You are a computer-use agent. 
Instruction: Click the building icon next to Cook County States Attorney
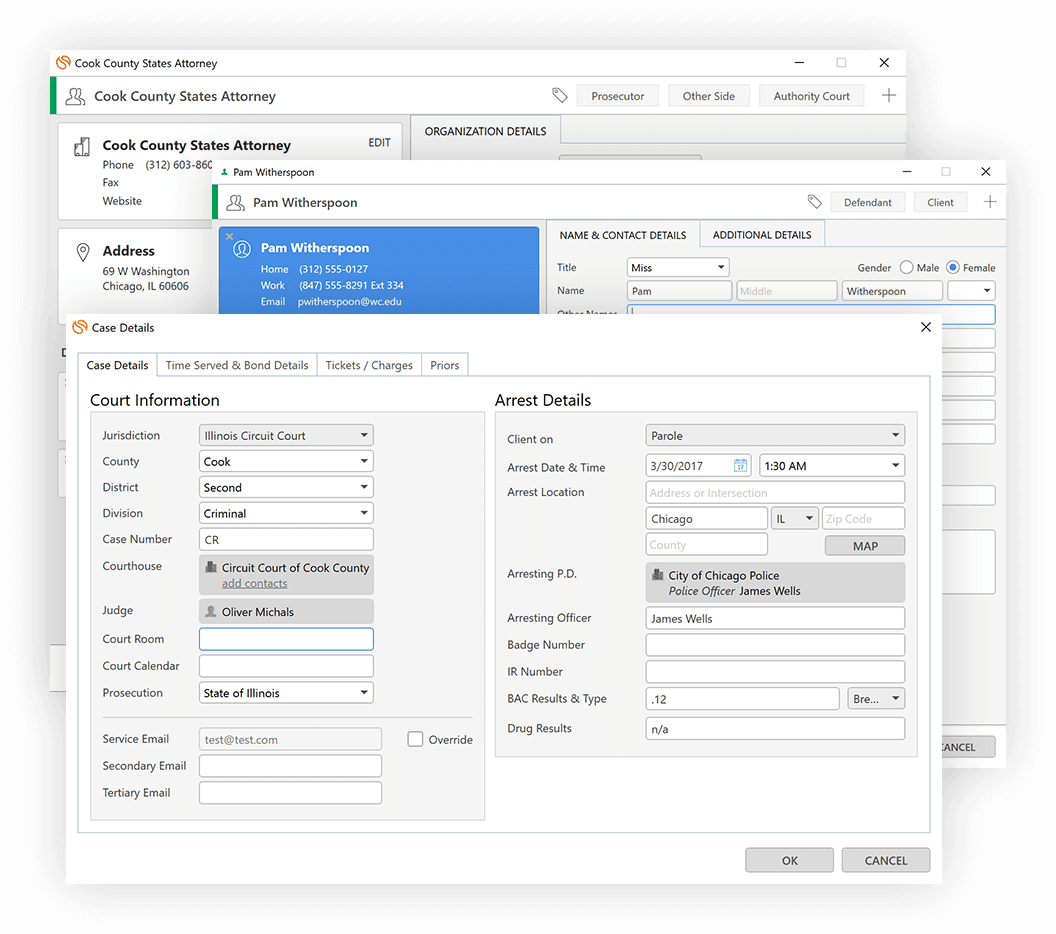pyautogui.click(x=82, y=147)
